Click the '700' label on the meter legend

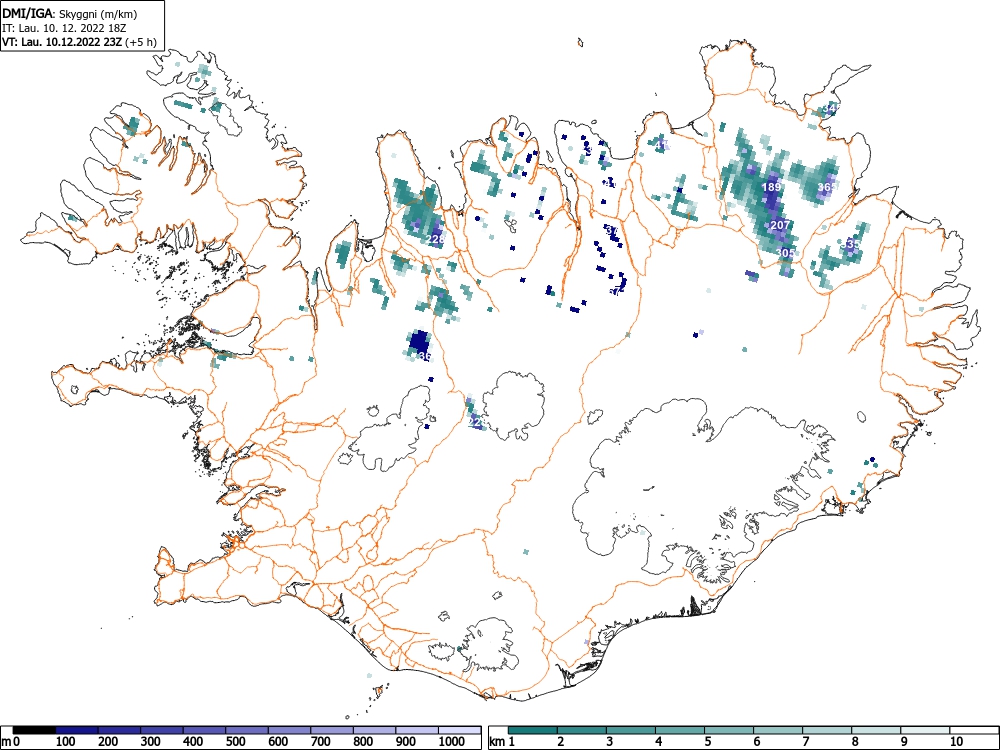pos(321,741)
